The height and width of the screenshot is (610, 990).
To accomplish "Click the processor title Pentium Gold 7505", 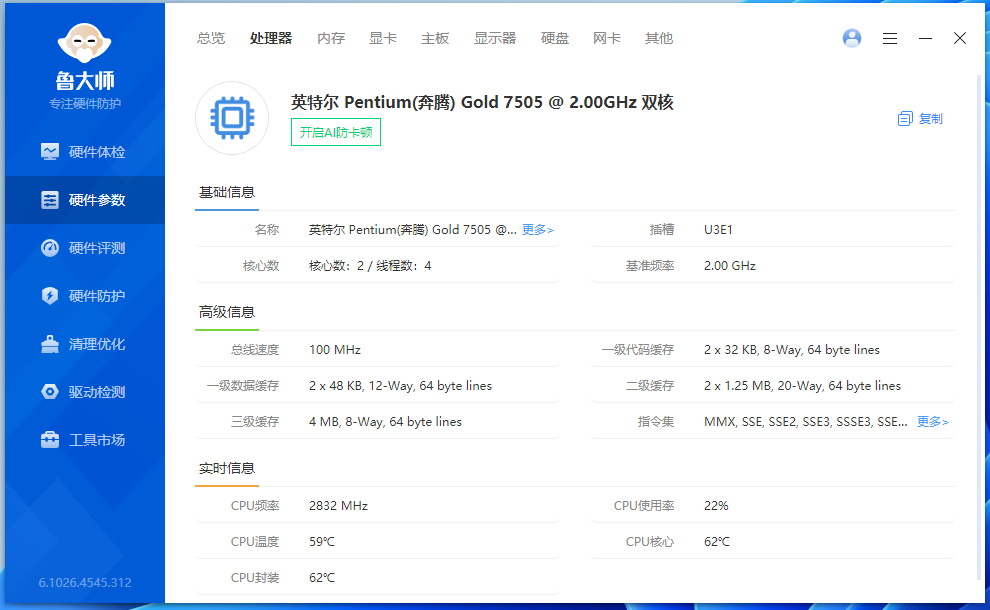I will tap(482, 102).
